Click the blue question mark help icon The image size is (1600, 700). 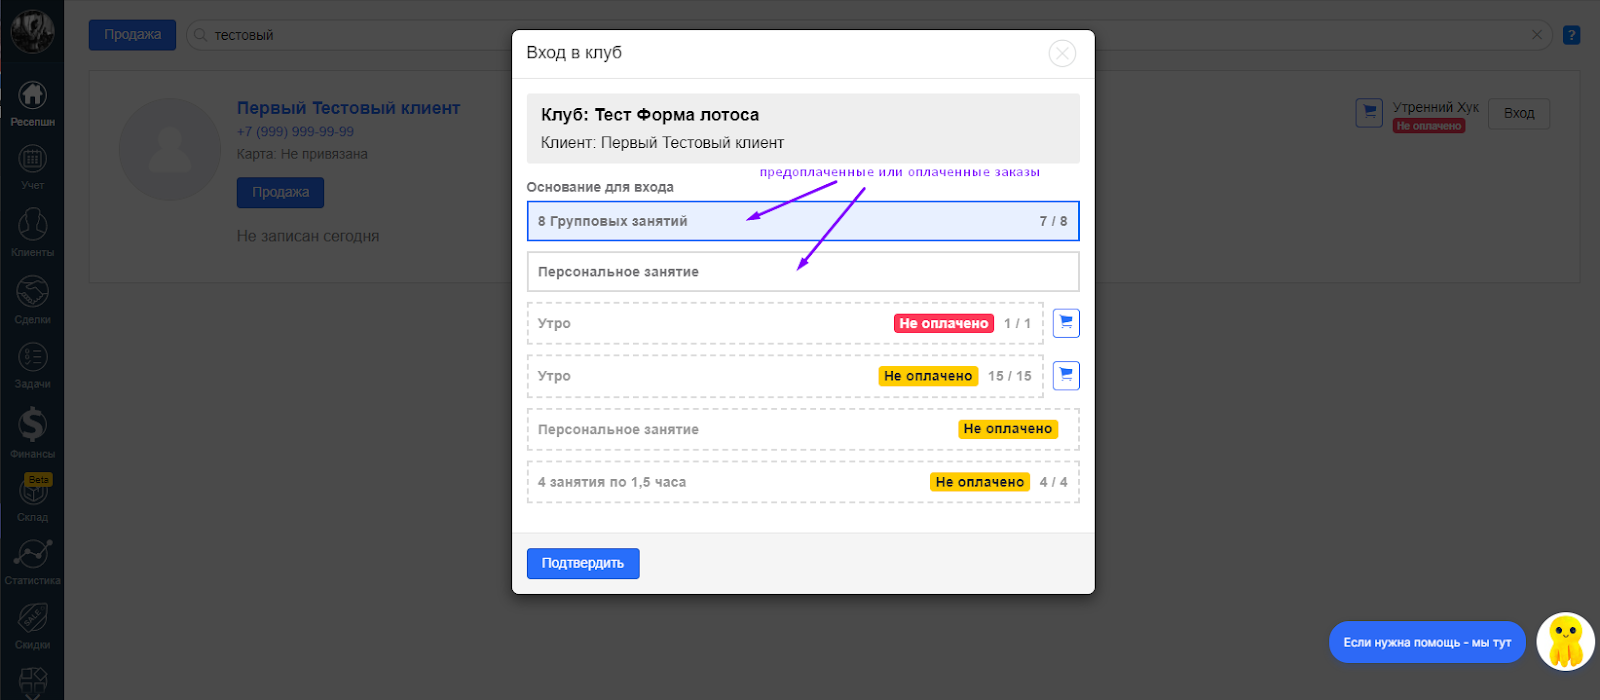click(x=1571, y=35)
